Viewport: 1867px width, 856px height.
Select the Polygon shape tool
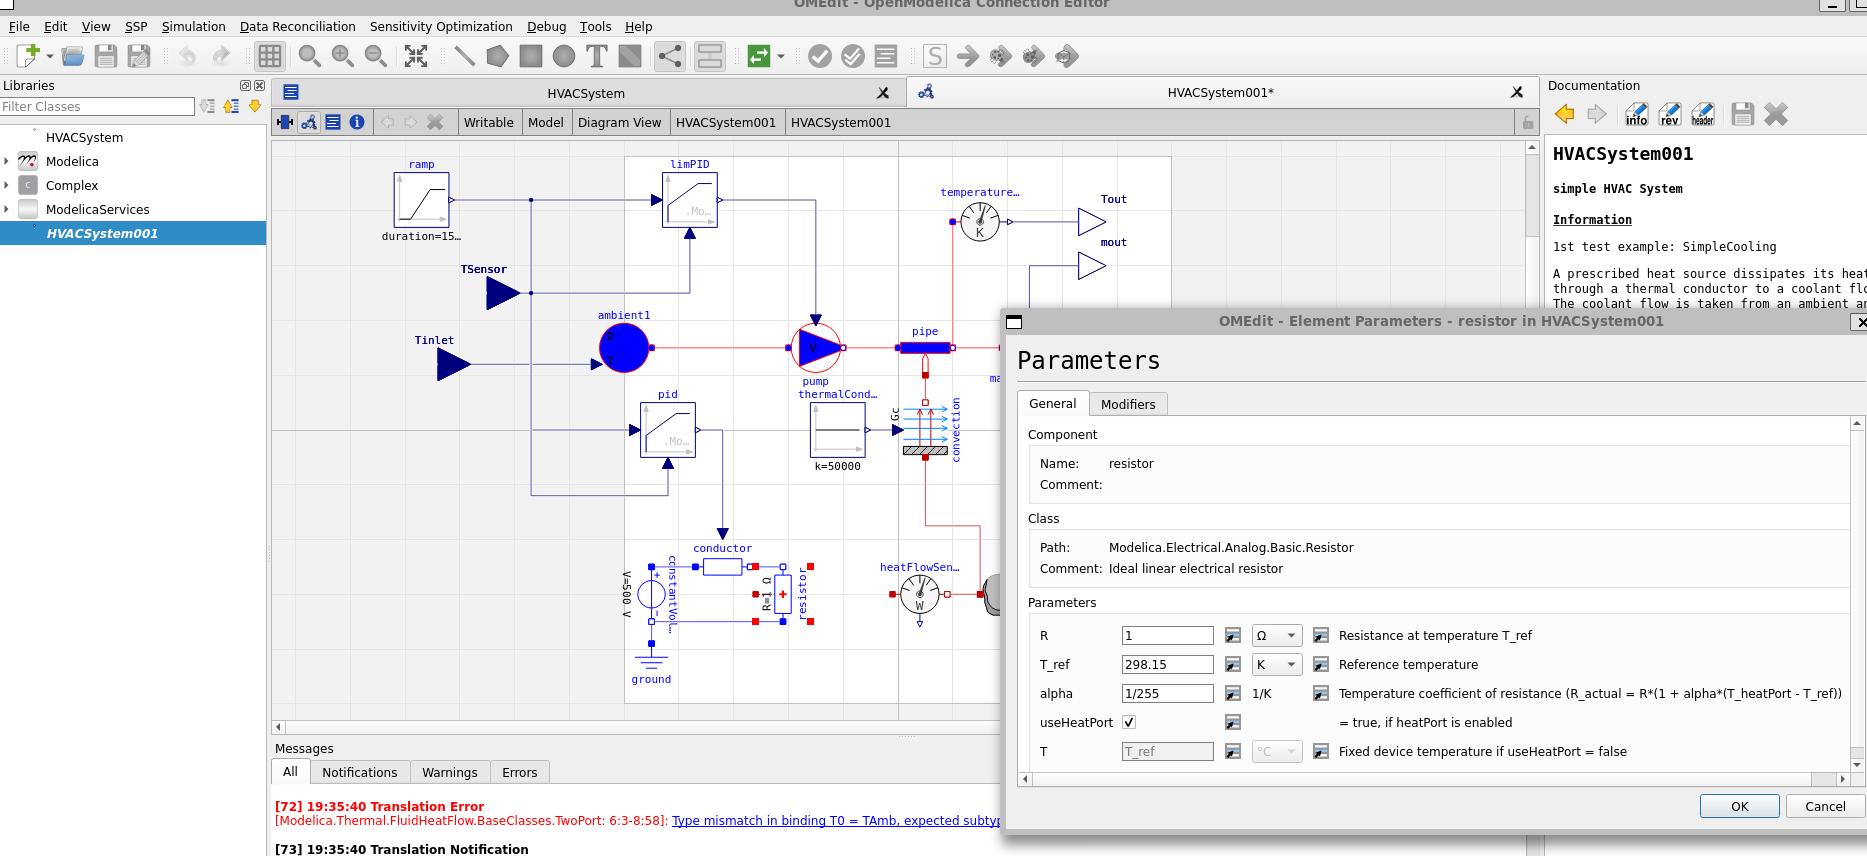coord(497,56)
